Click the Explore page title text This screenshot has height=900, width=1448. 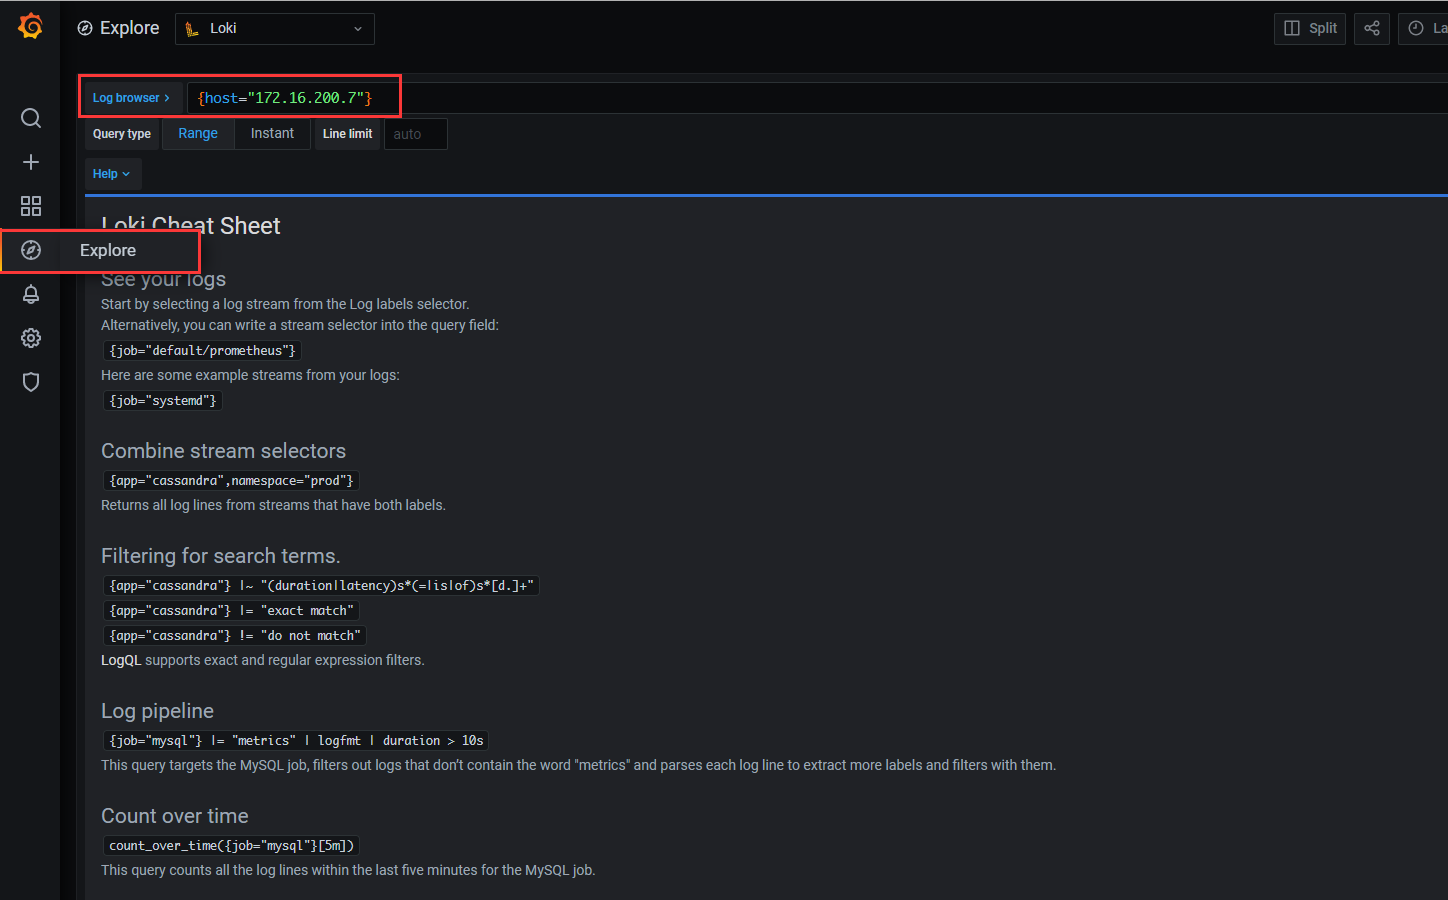coord(129,28)
